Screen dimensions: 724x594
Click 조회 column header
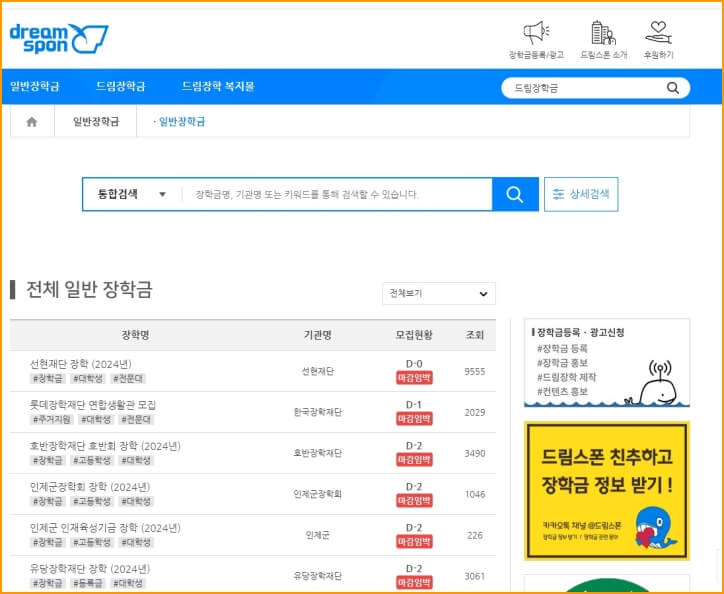click(475, 335)
